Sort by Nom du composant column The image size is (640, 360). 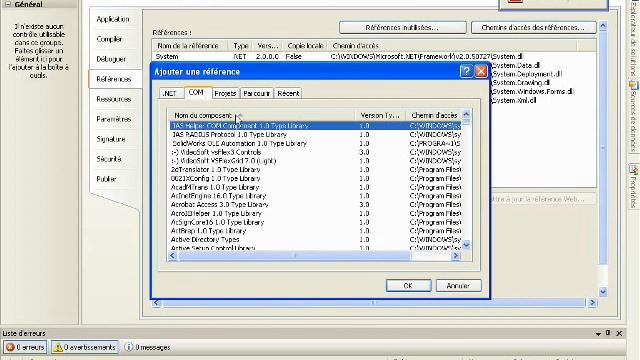[261, 116]
